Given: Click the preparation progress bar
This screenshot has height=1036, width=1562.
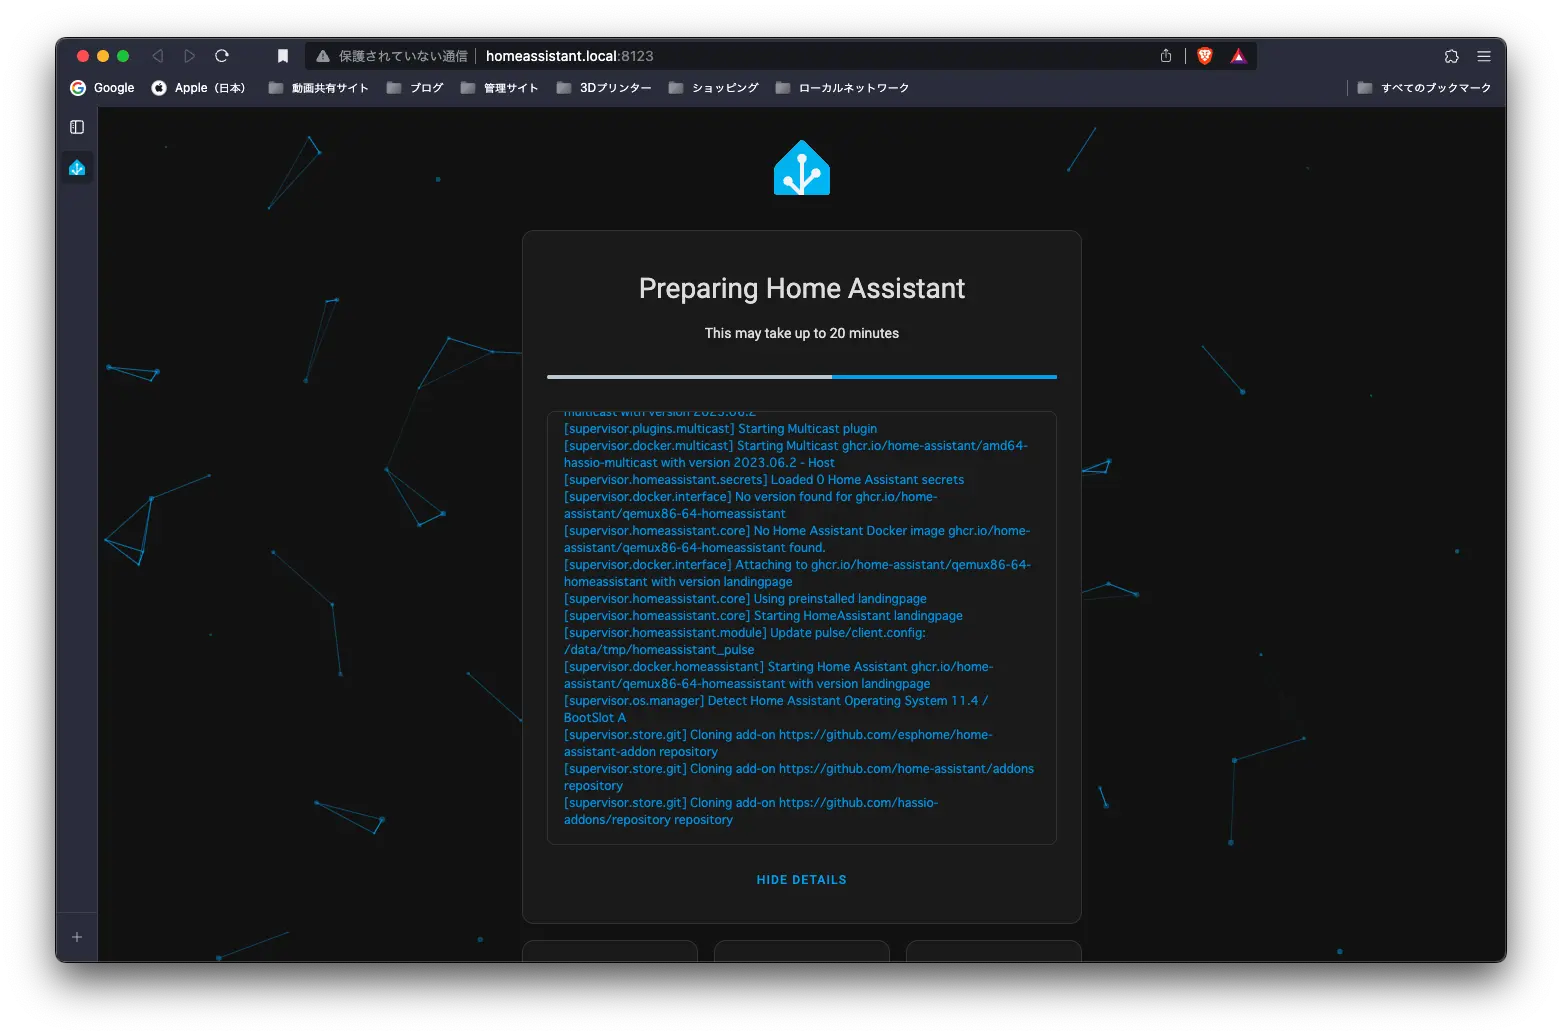Looking at the screenshot, I should point(802,377).
